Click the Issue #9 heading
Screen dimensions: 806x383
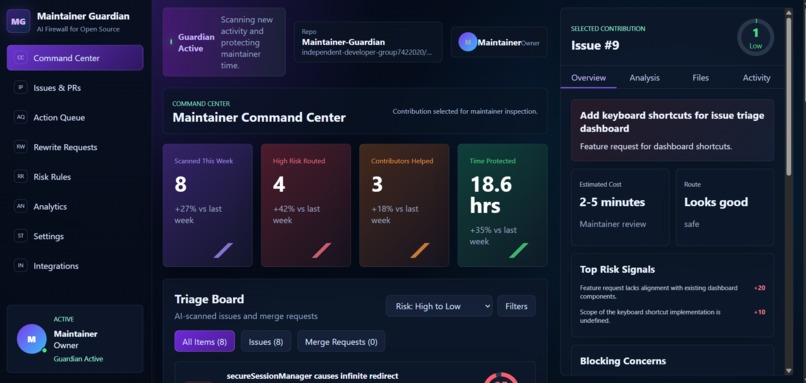[x=595, y=45]
